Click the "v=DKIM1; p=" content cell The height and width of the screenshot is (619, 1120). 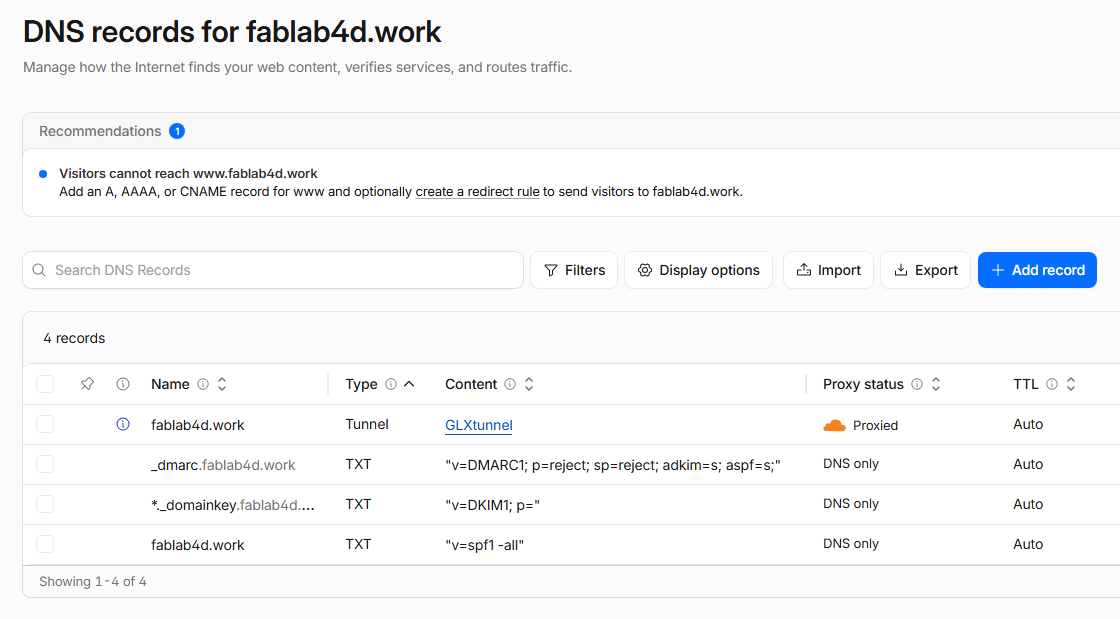pyautogui.click(x=492, y=505)
